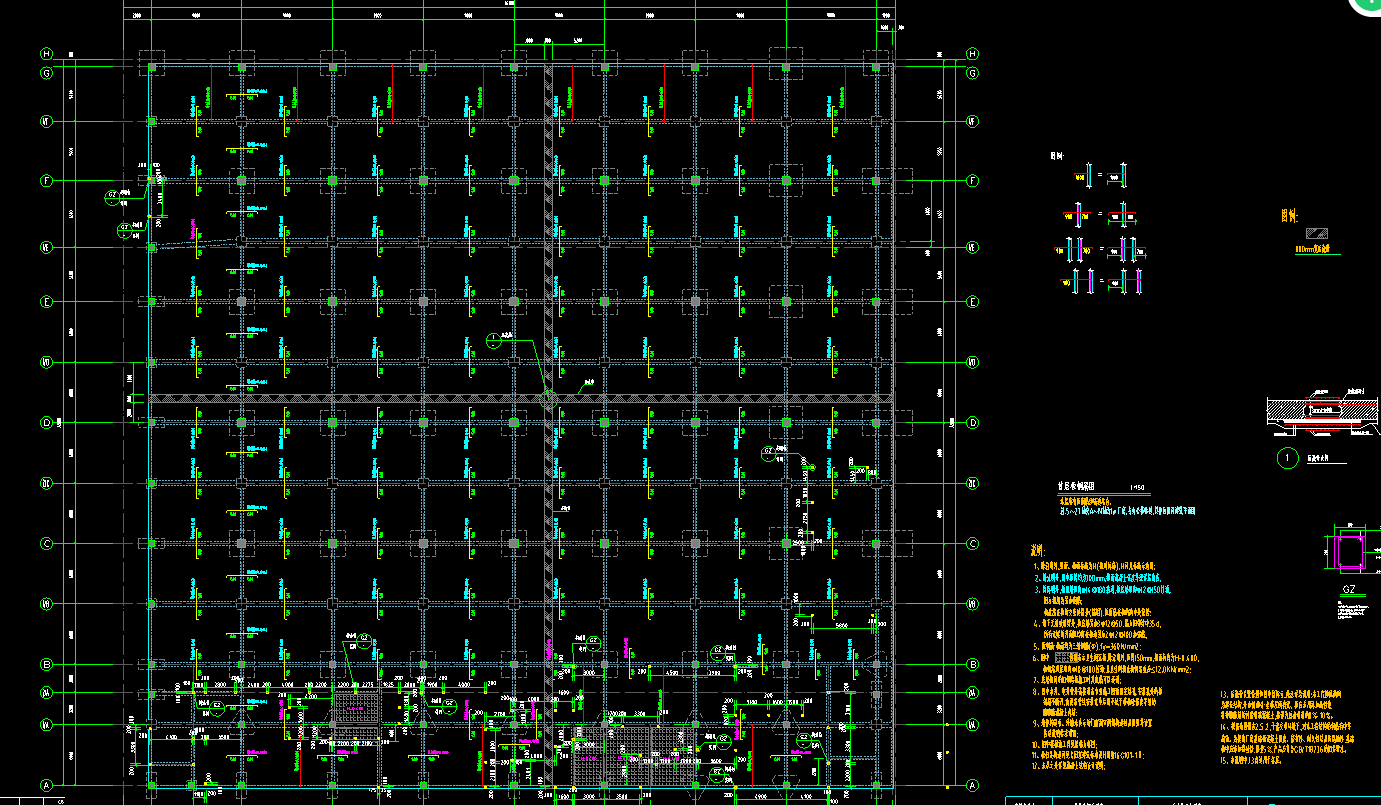This screenshot has width=1381, height=805.
Task: Select axis bubble A on the left side
Action: pos(46,784)
